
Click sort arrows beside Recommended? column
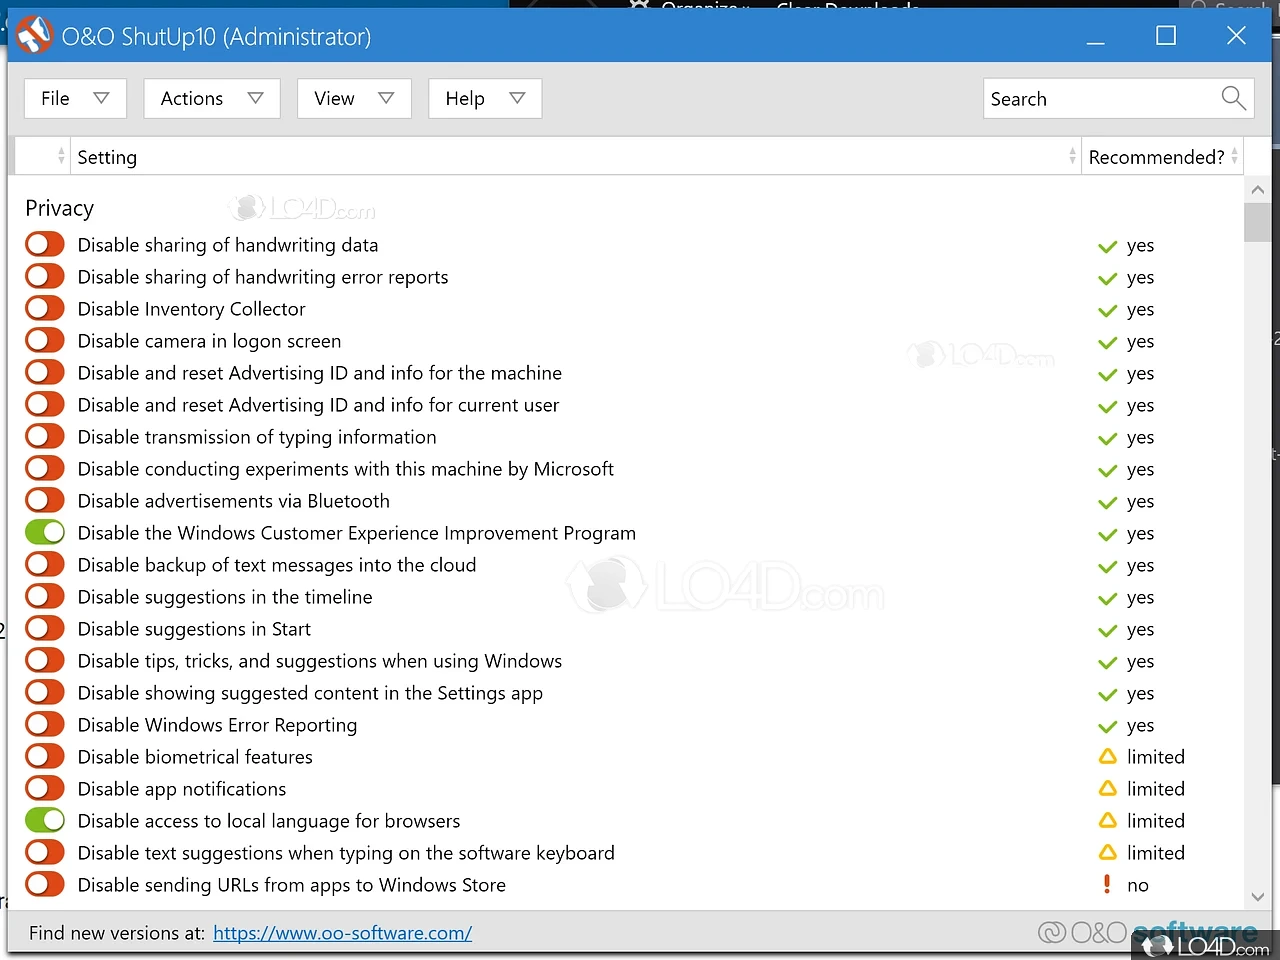(1234, 156)
